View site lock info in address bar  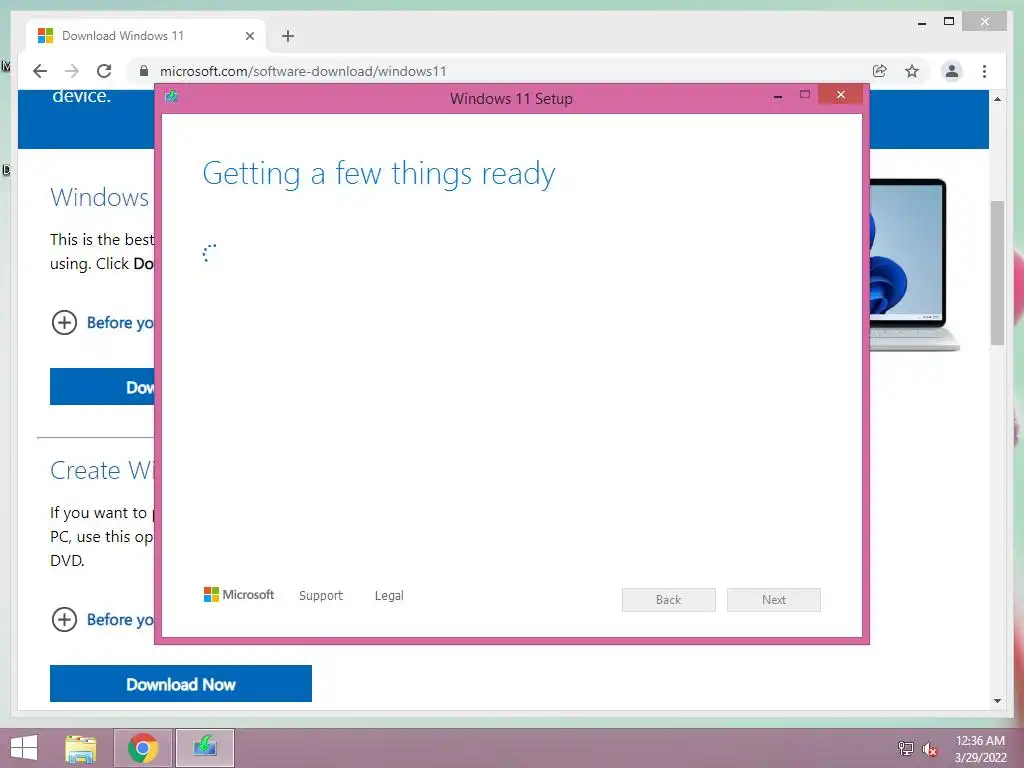(x=144, y=71)
